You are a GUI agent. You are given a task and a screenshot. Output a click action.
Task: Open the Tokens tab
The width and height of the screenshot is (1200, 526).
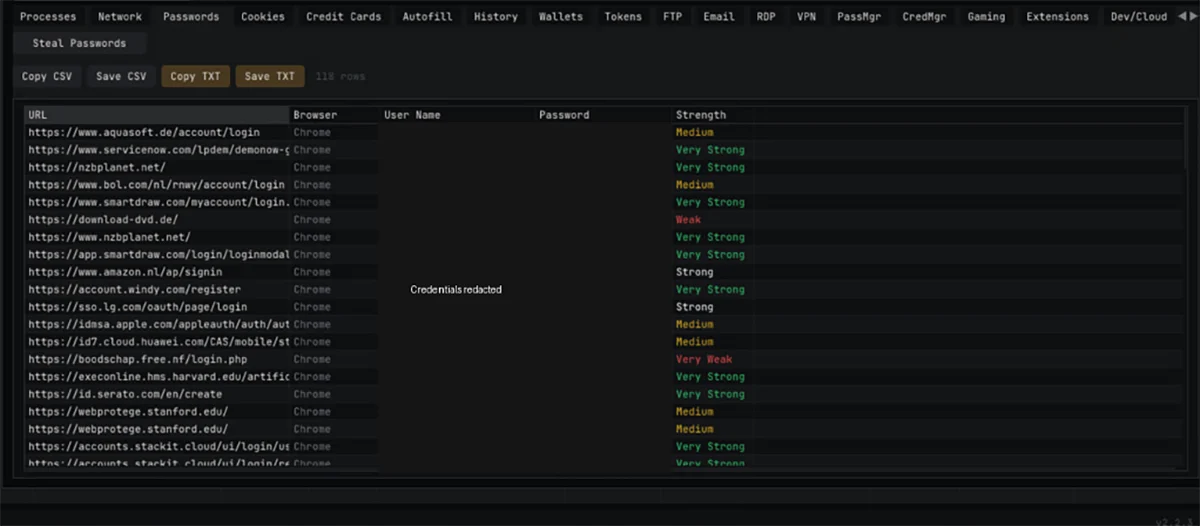(623, 16)
